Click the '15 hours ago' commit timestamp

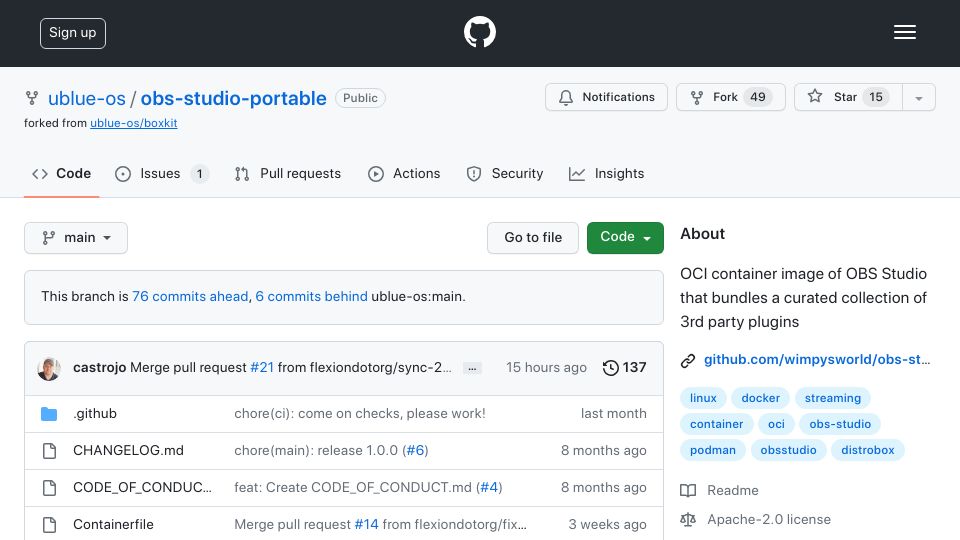[546, 367]
